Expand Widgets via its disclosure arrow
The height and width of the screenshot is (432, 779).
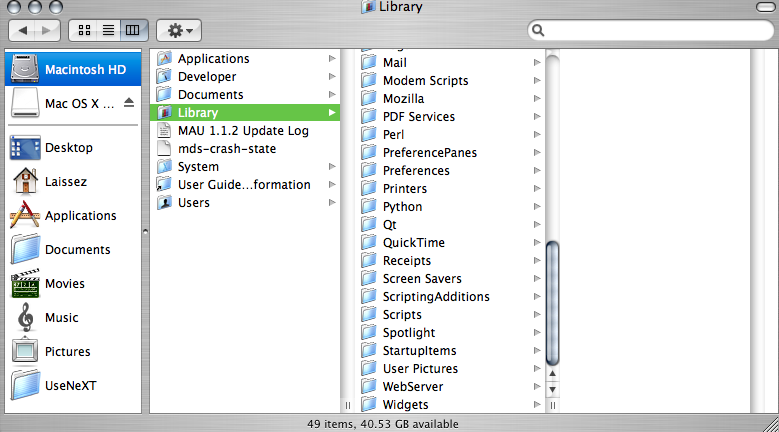coord(537,405)
